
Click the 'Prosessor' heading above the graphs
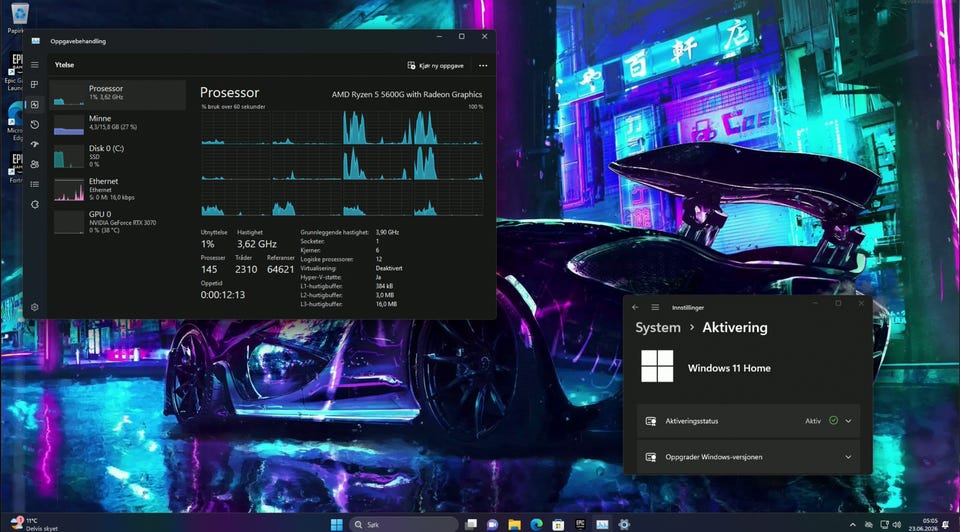[230, 92]
